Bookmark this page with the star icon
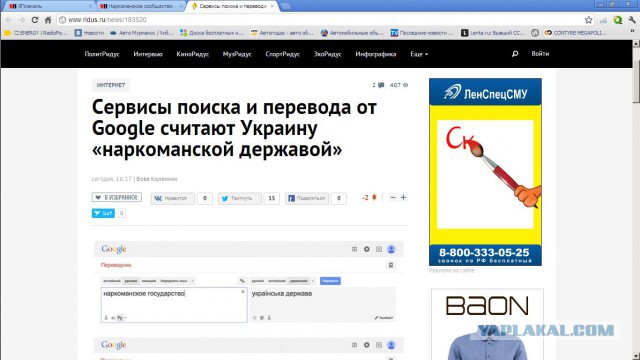 point(588,20)
